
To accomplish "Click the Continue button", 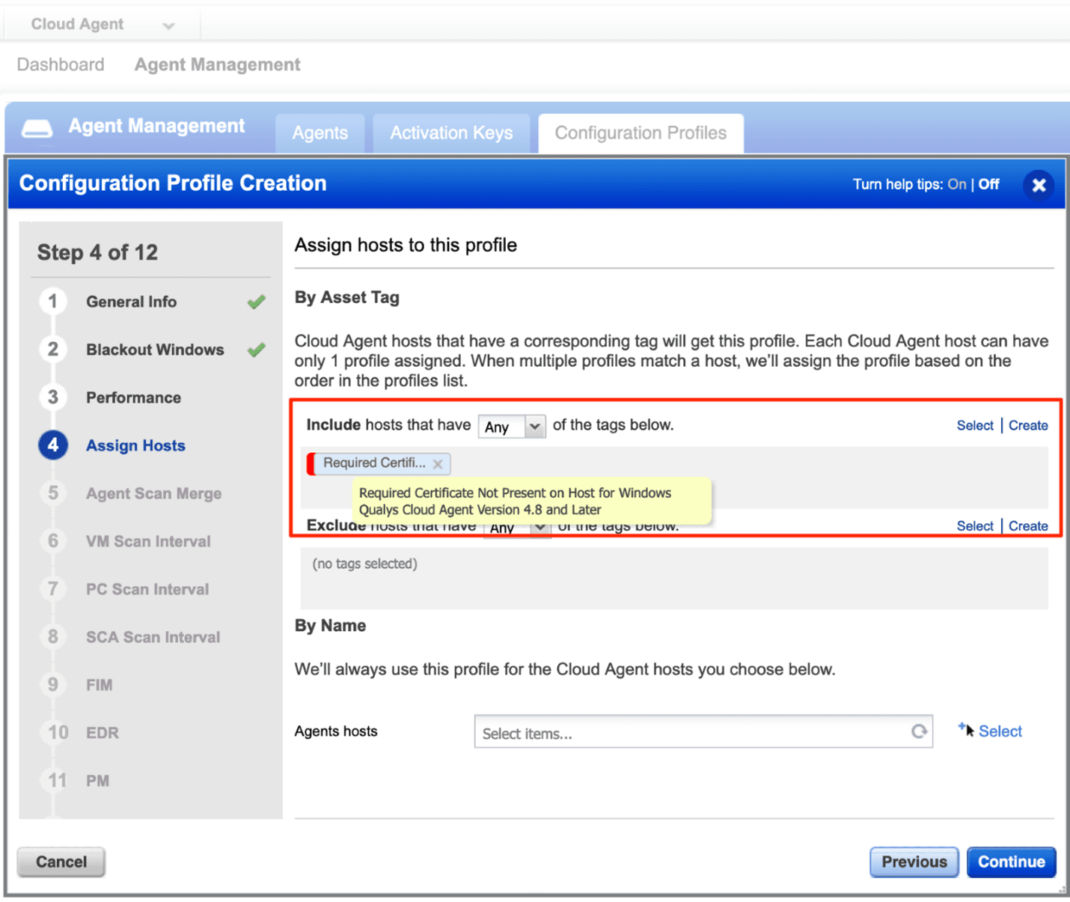I will [1011, 861].
